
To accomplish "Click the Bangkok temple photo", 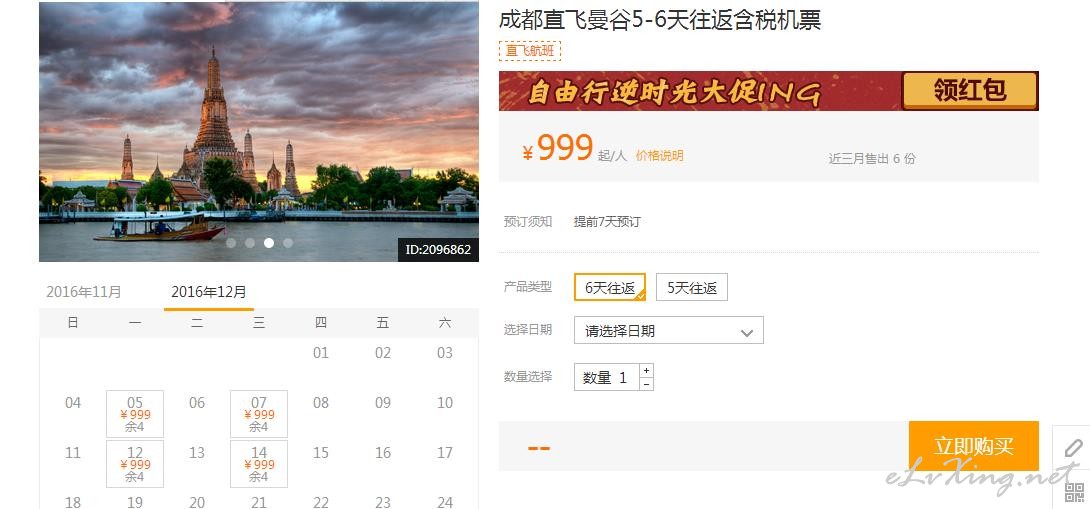I will click(259, 131).
